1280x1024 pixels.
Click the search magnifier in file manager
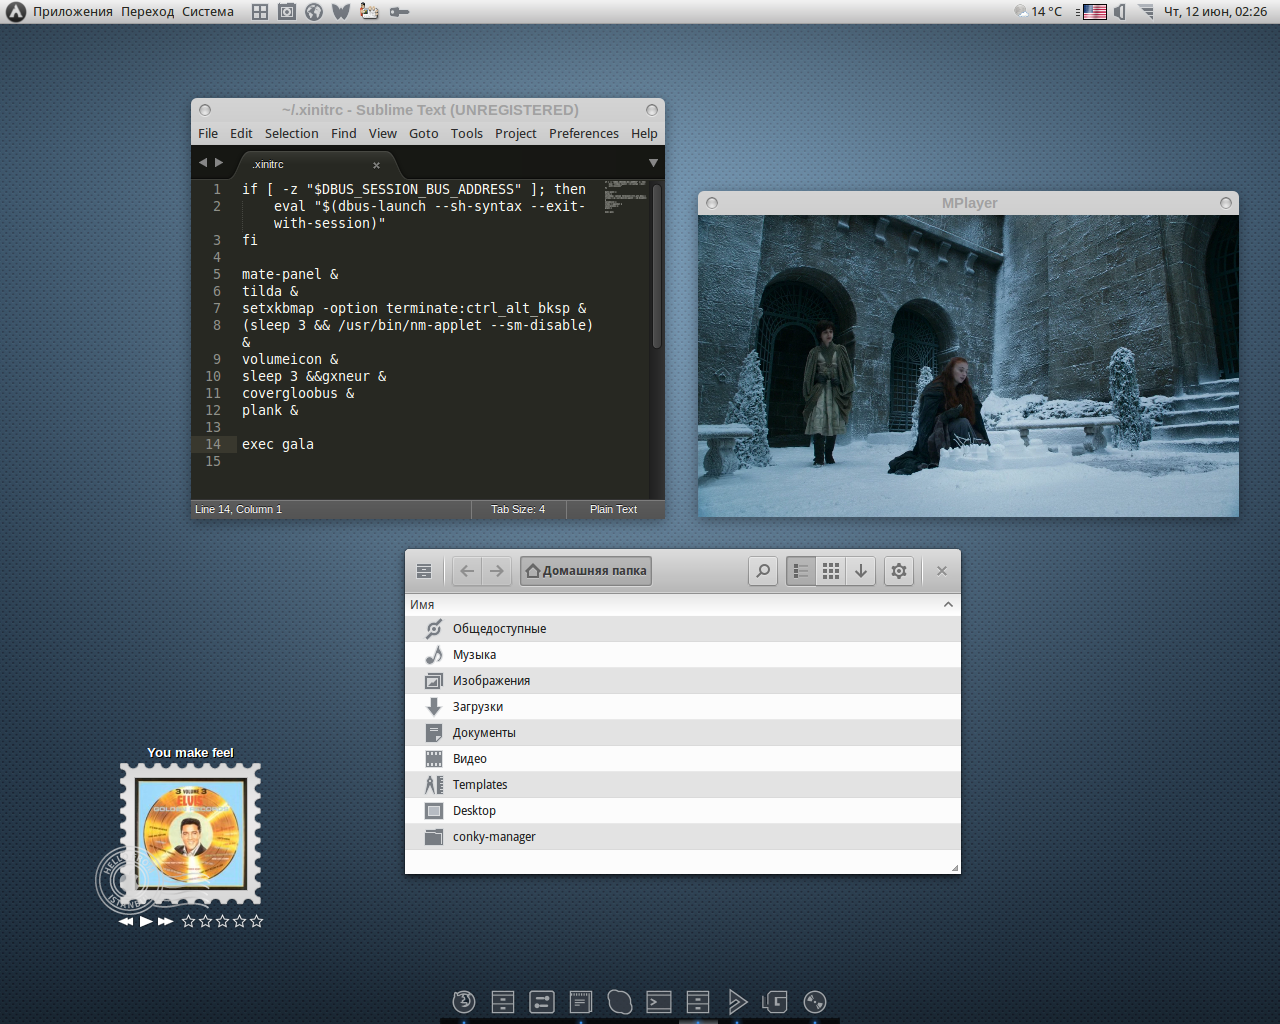[x=763, y=571]
